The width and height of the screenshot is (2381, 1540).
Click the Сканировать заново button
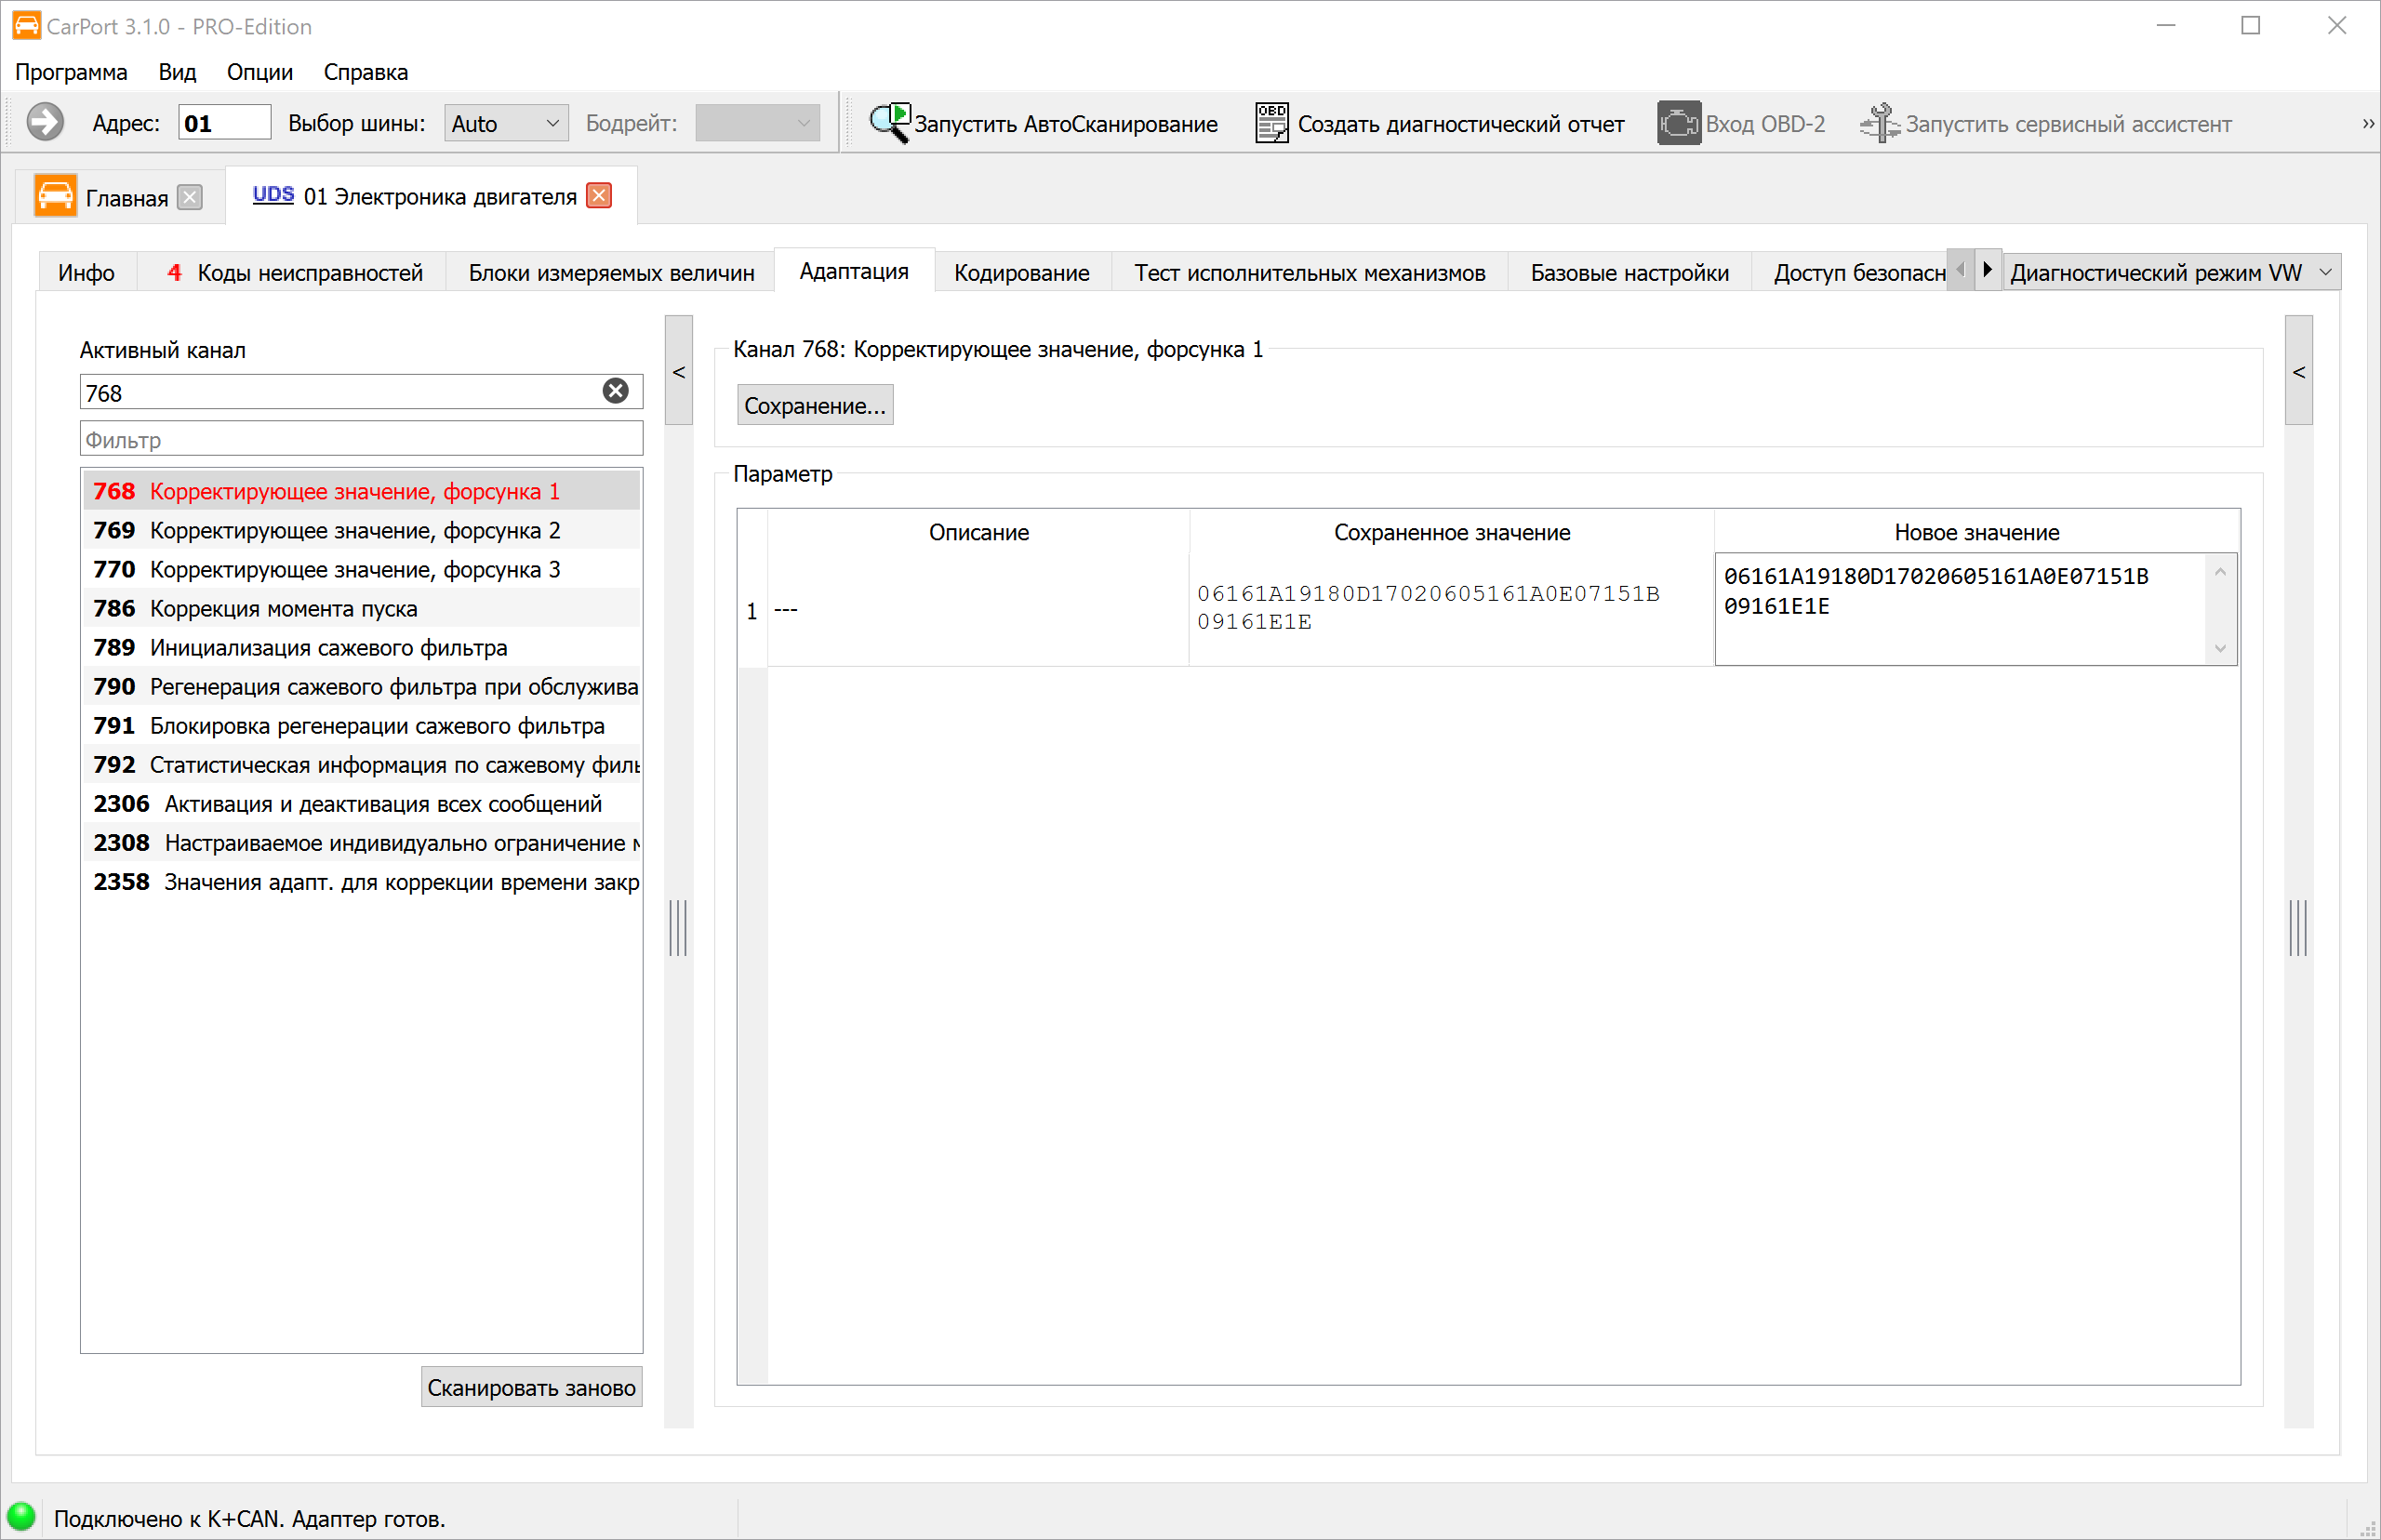point(532,1387)
